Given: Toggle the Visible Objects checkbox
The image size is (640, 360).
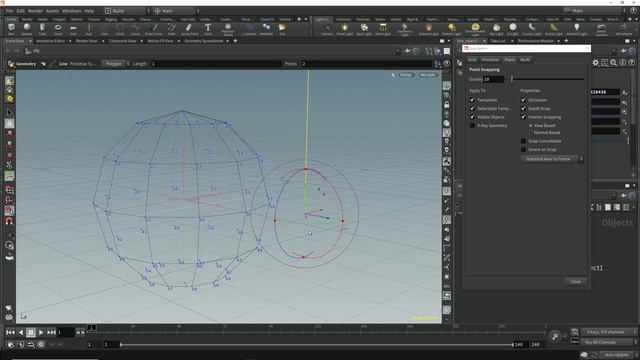Looking at the screenshot, I should tap(473, 117).
